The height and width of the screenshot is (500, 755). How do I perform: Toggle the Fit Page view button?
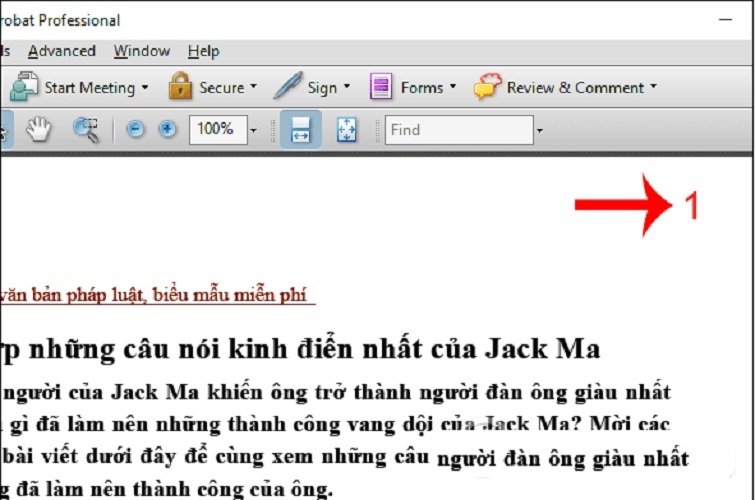click(x=346, y=130)
